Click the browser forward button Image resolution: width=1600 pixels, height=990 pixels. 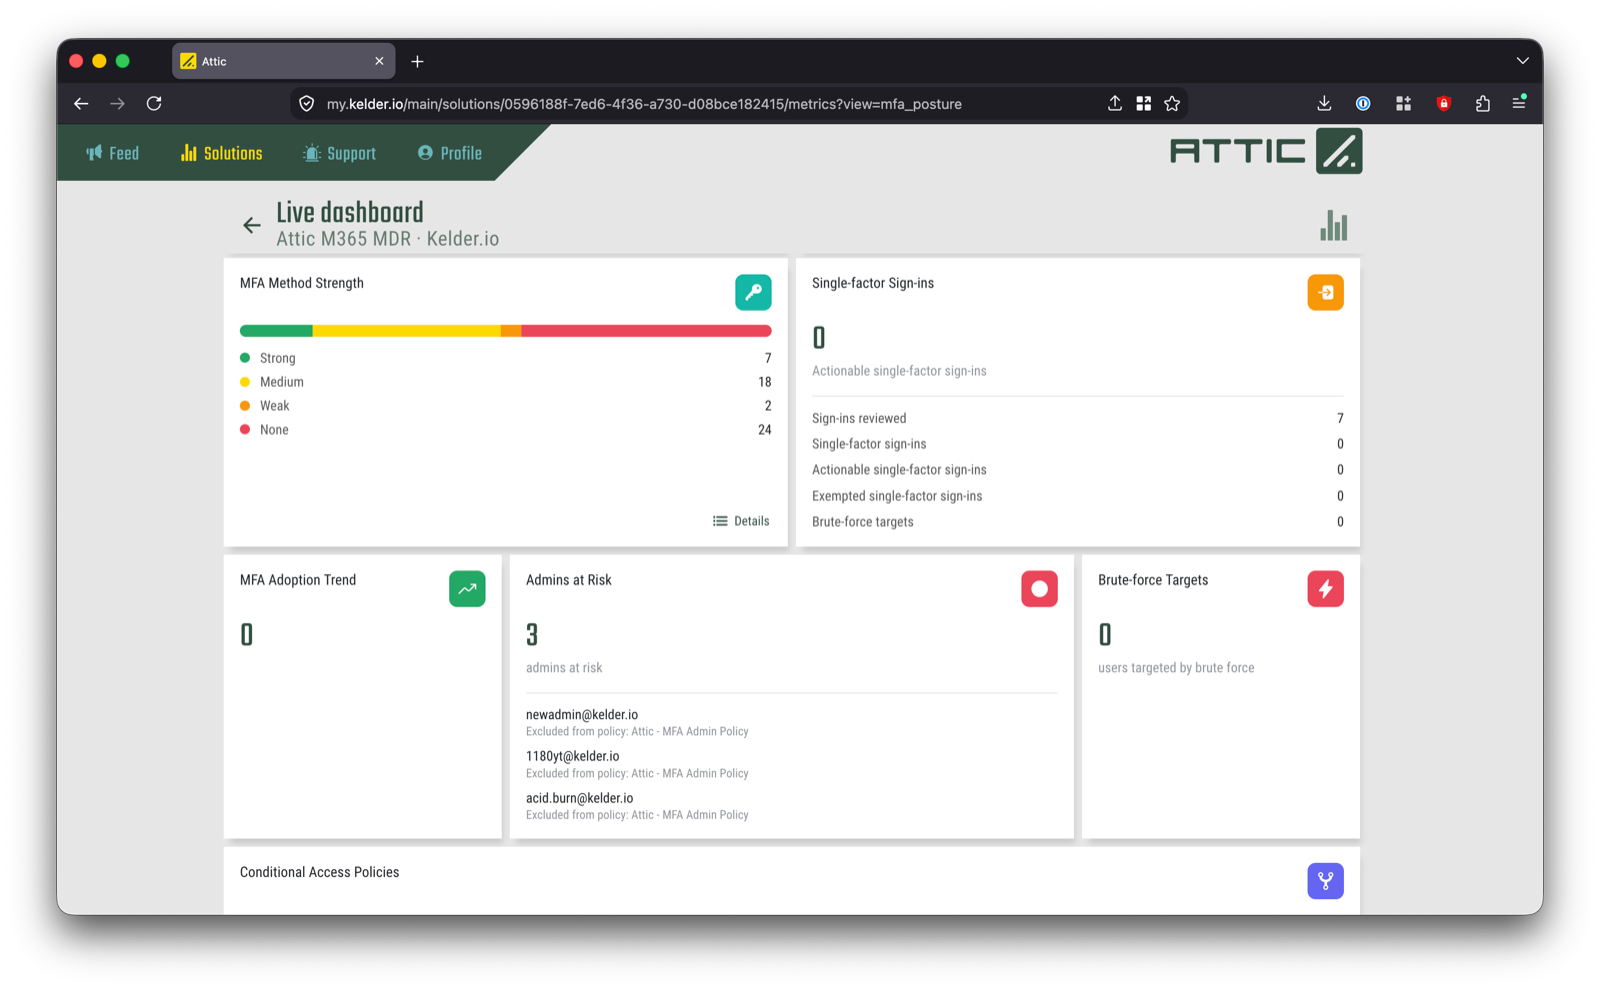[x=117, y=103]
